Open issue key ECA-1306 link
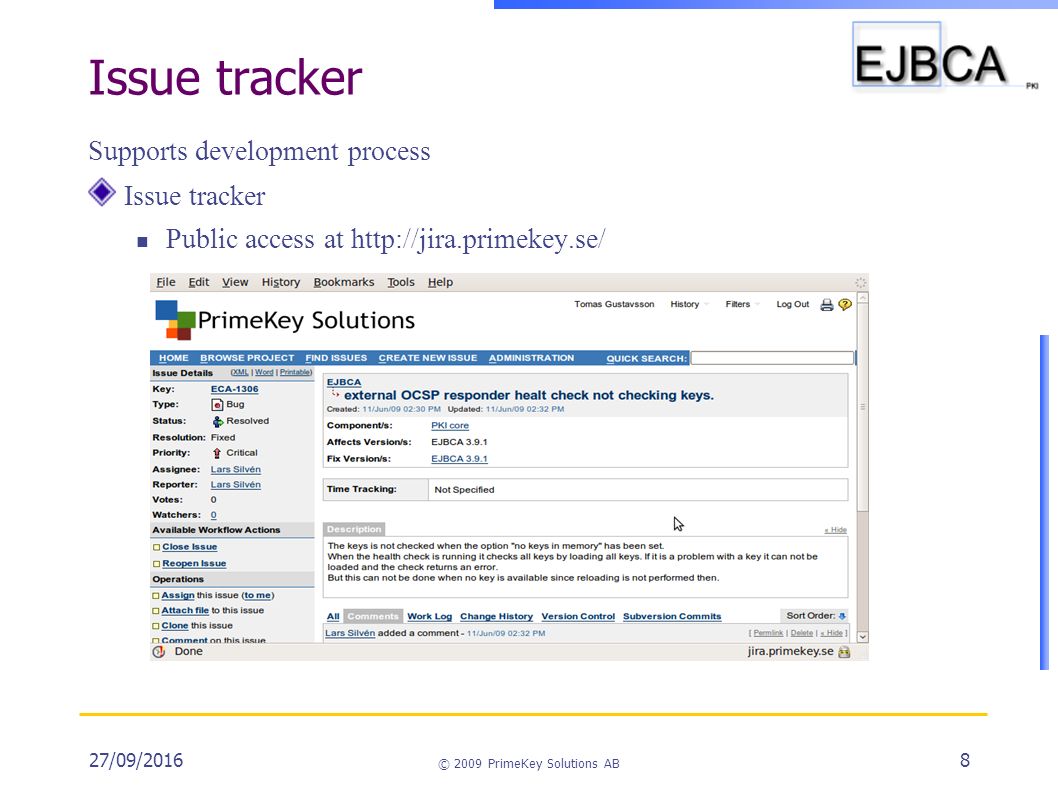 [x=235, y=389]
